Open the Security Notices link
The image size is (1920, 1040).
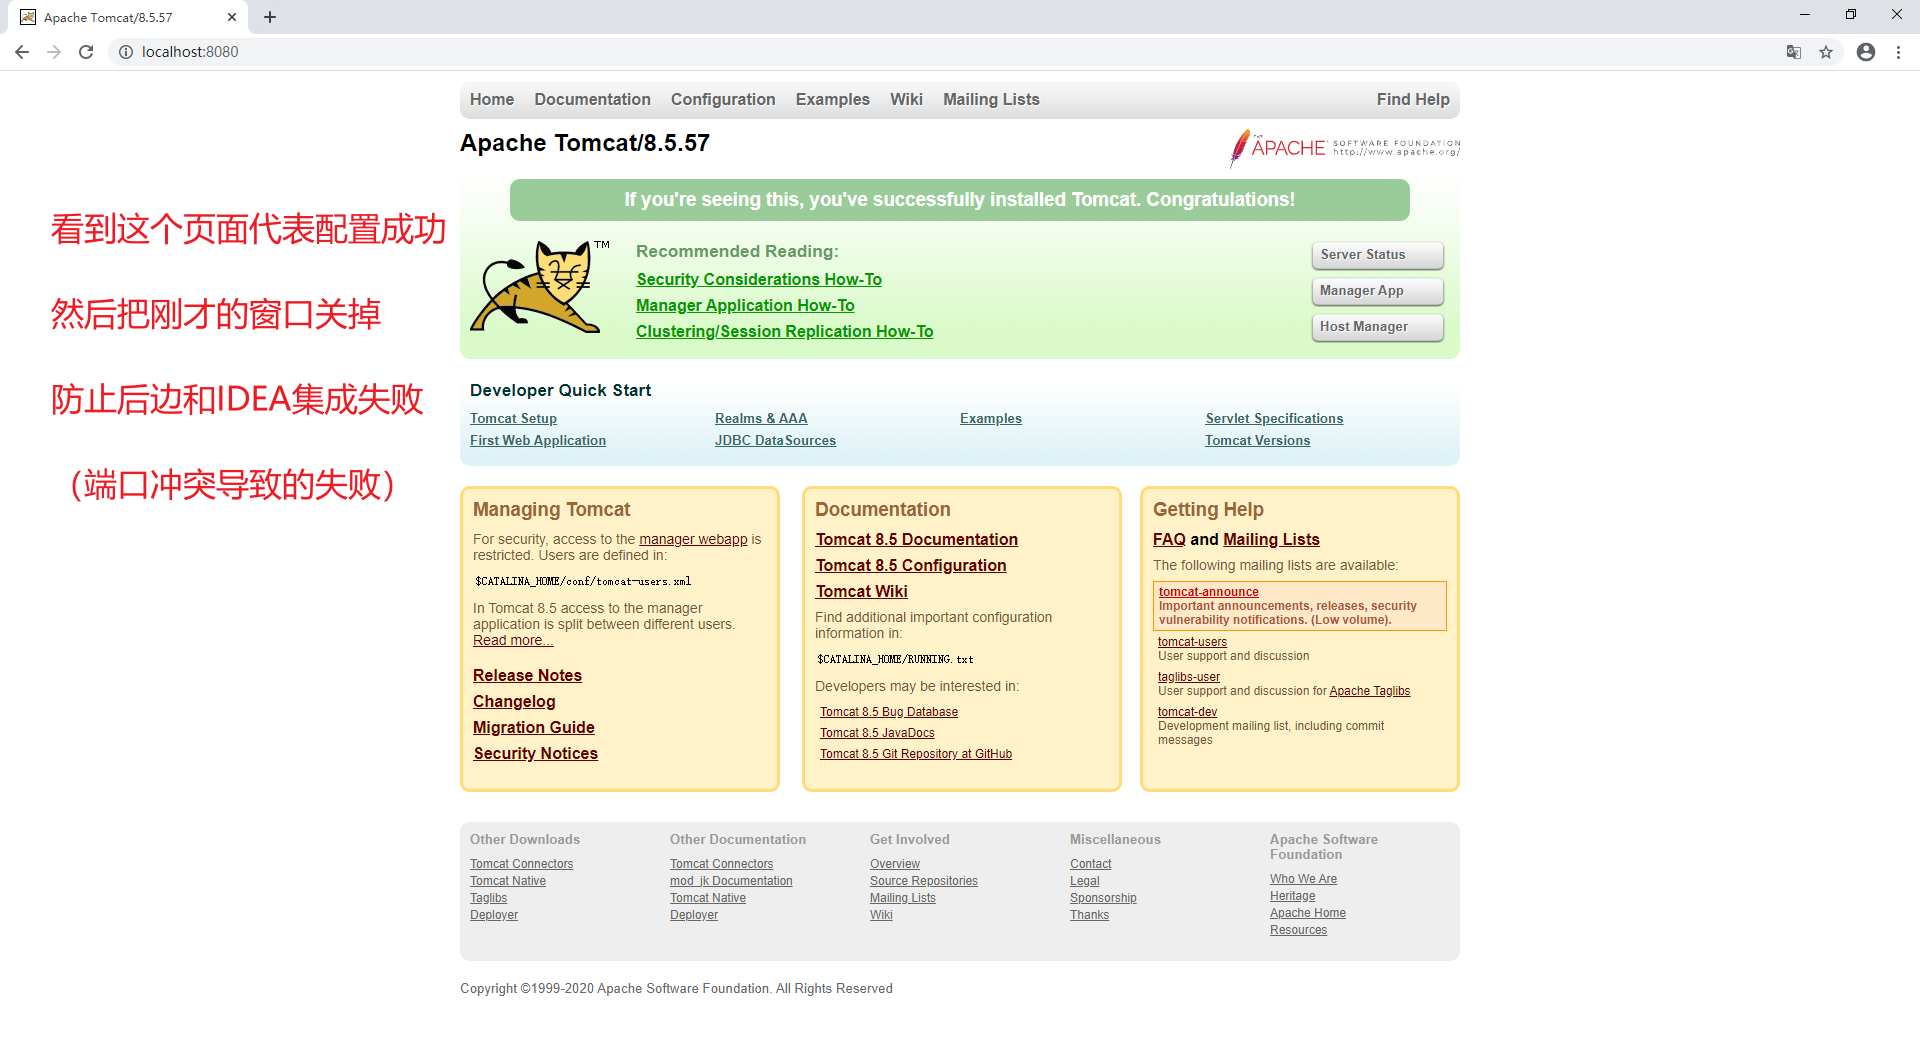click(535, 754)
